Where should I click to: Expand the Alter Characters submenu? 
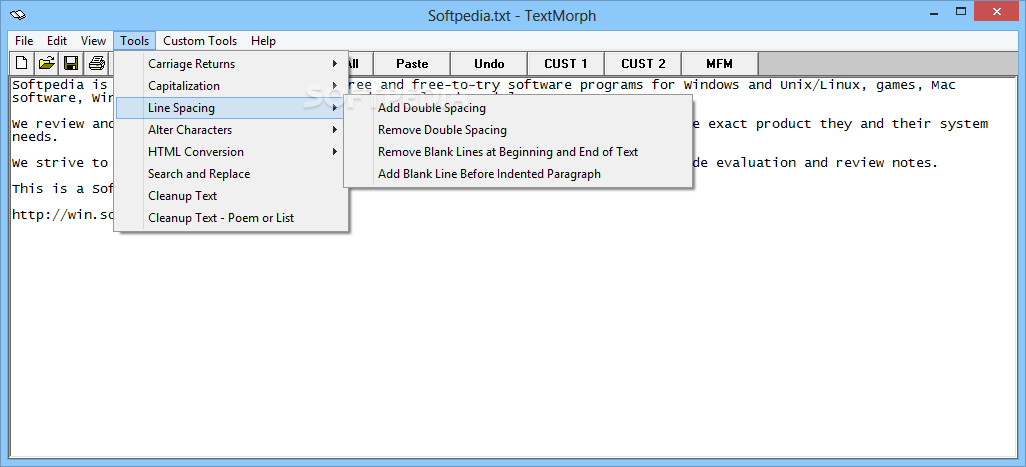pyautogui.click(x=230, y=130)
